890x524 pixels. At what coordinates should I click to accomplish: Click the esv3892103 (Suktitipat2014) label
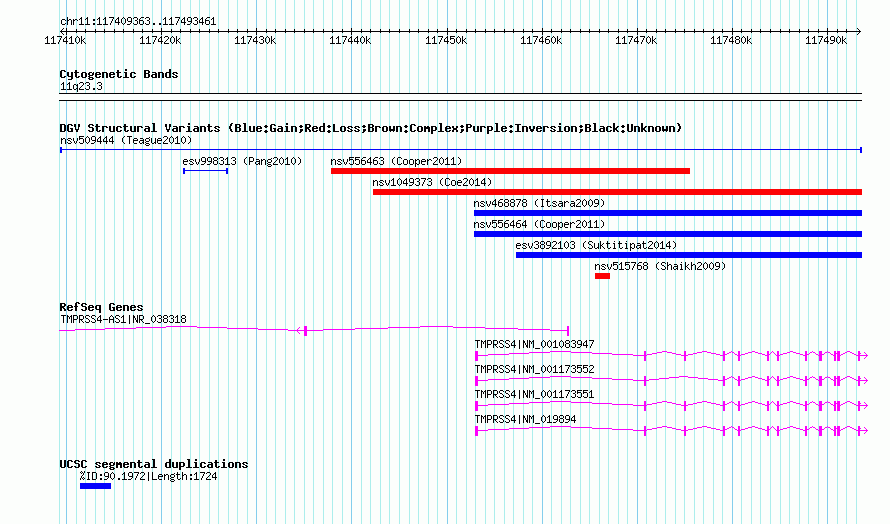tap(597, 245)
